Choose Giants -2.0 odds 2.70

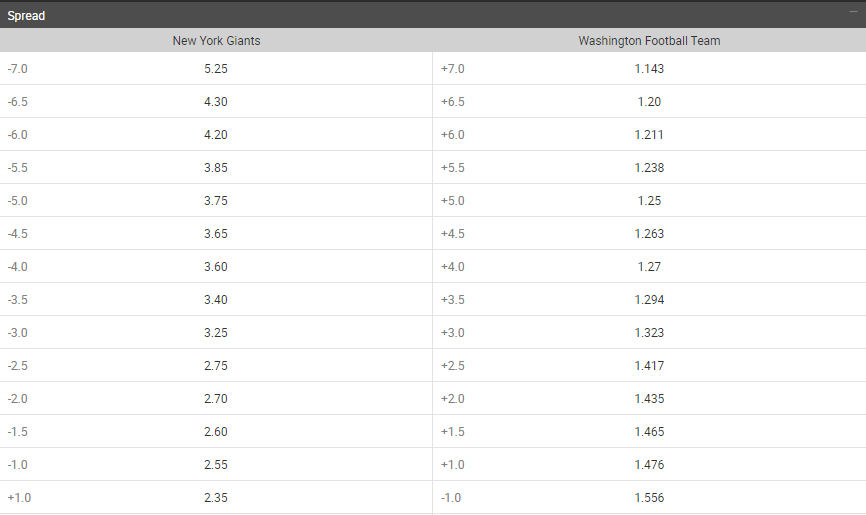click(216, 398)
